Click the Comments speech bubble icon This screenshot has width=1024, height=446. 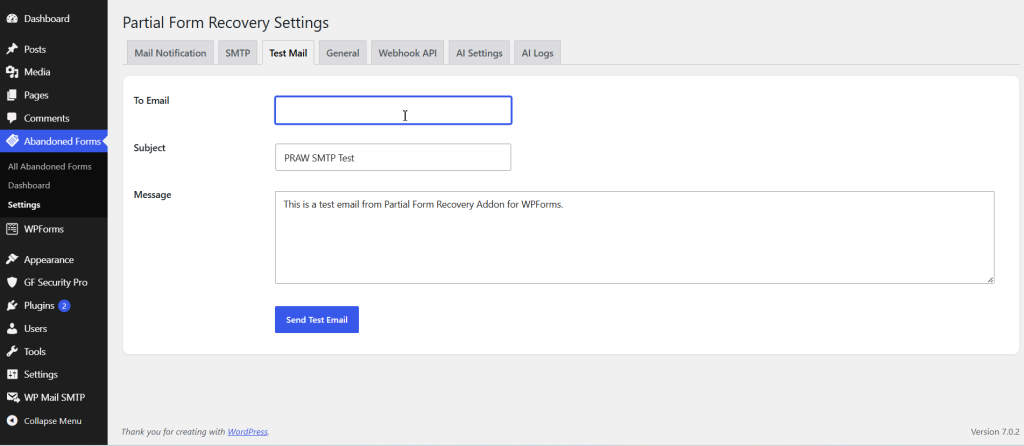12,118
